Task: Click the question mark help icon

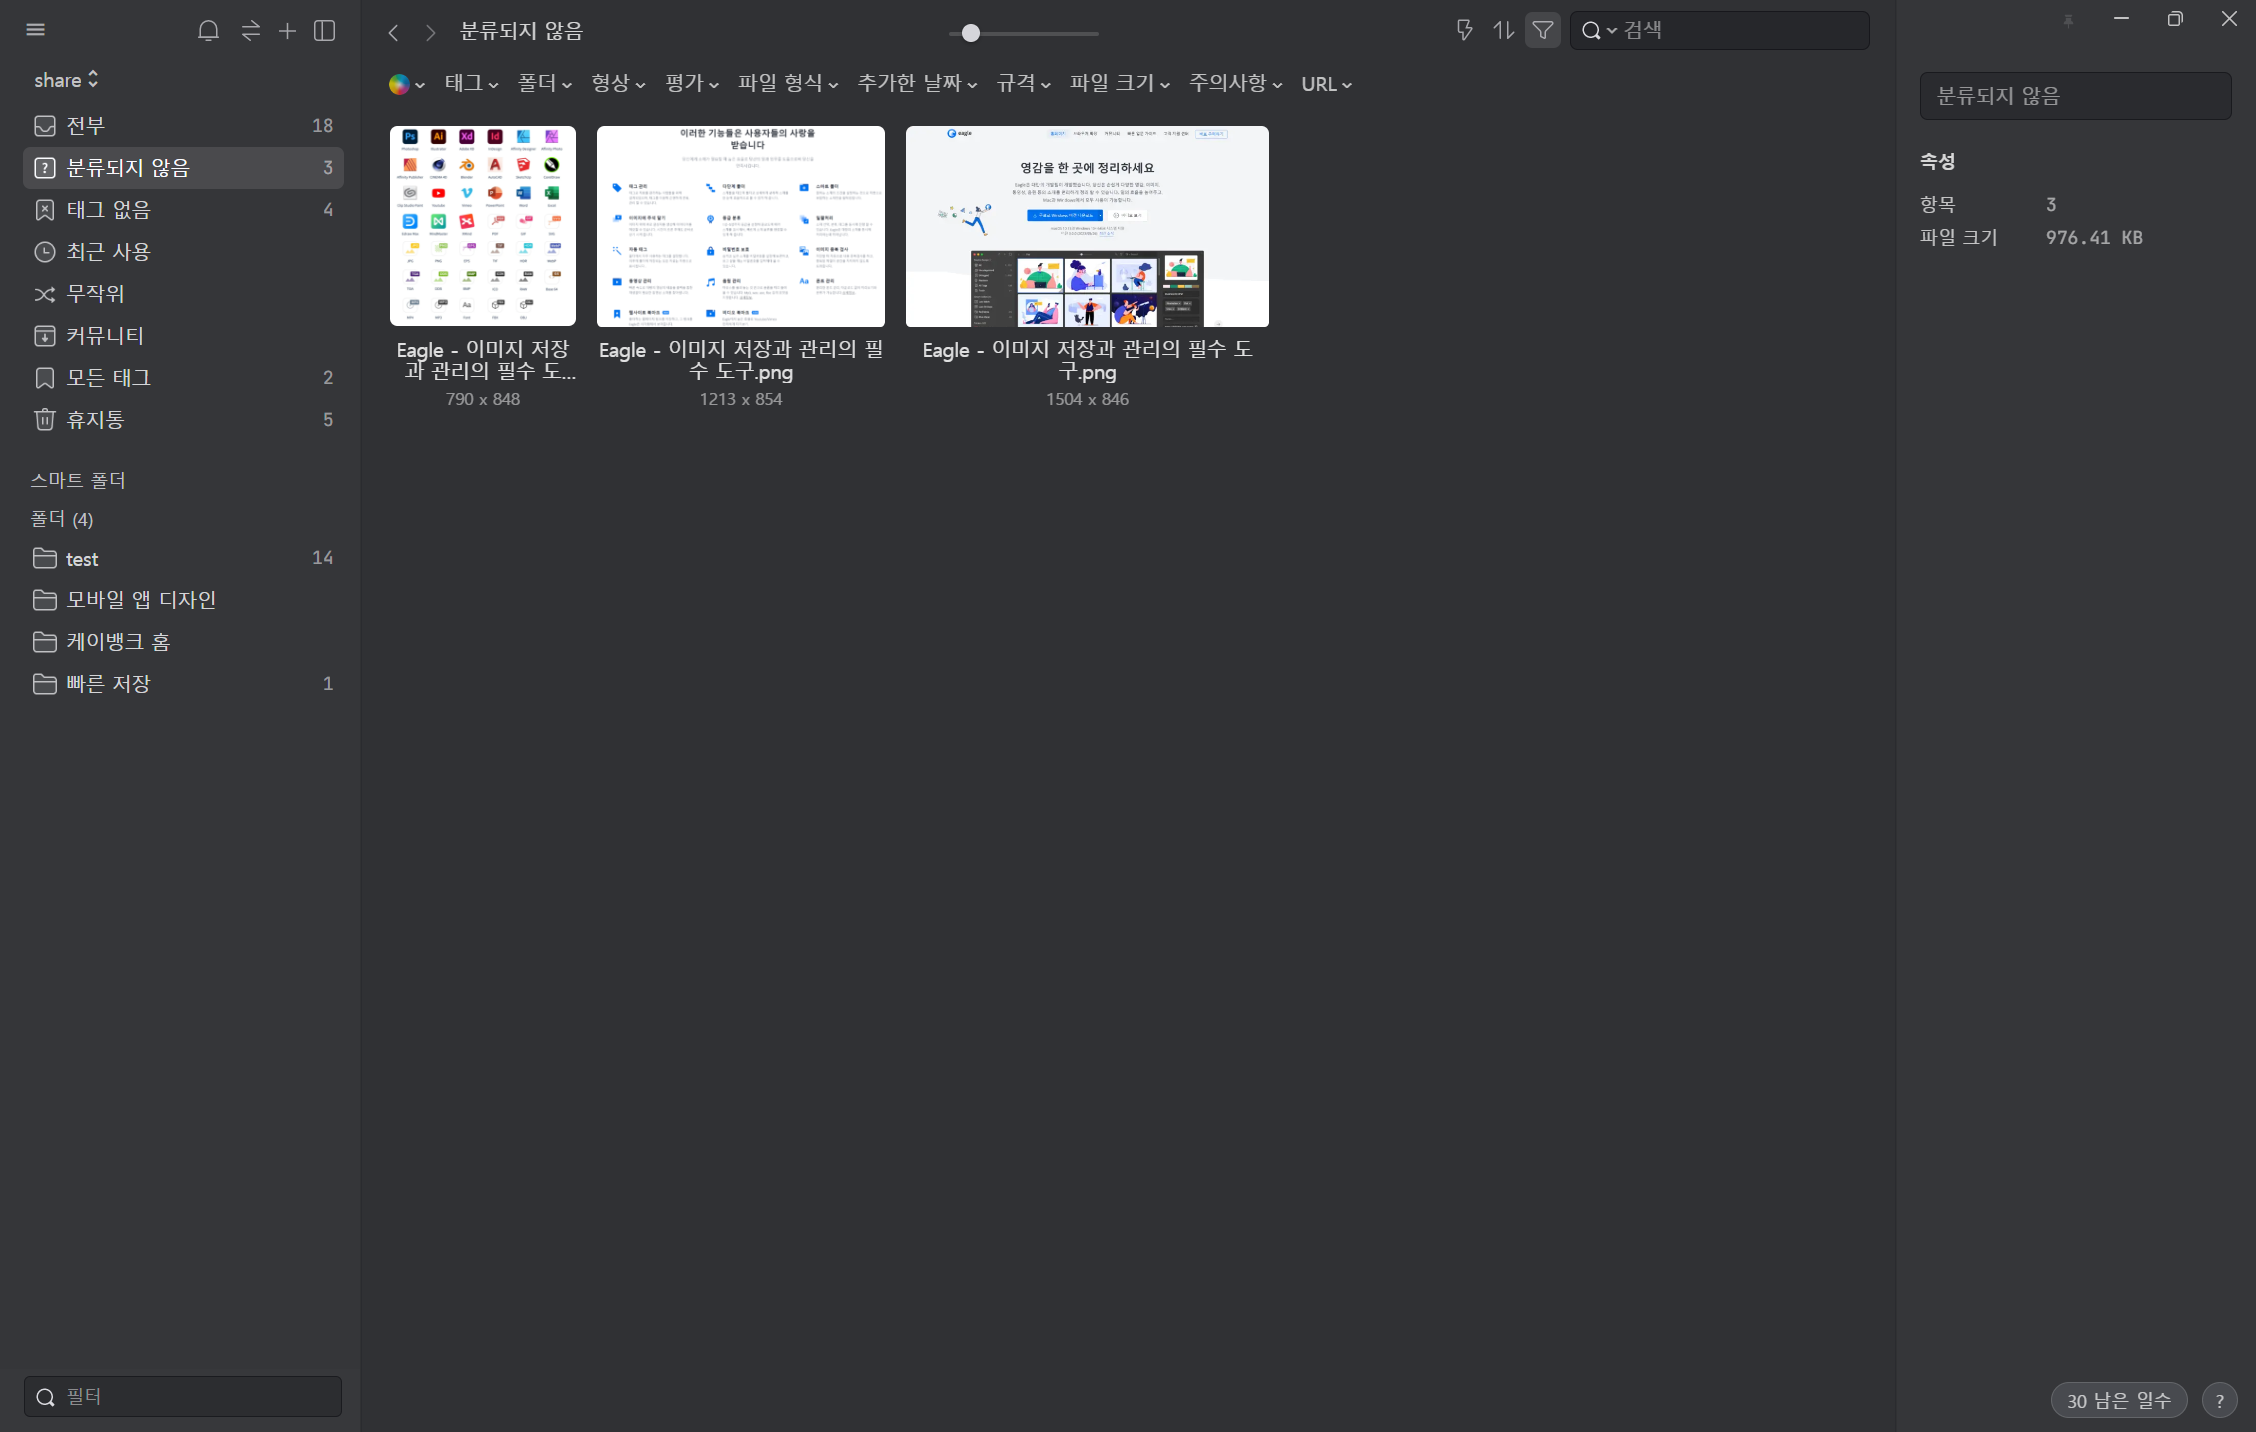Action: point(2219,1400)
